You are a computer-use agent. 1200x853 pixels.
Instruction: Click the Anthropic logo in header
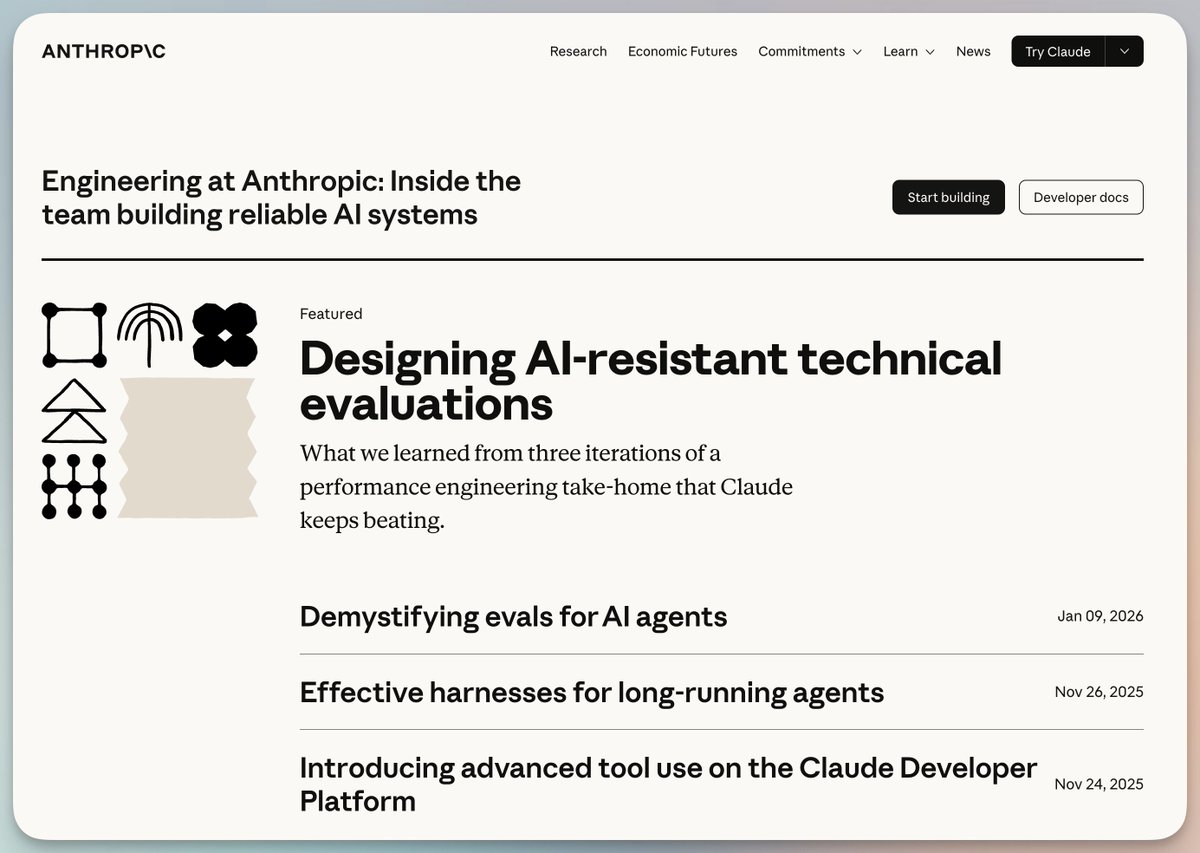tap(104, 51)
